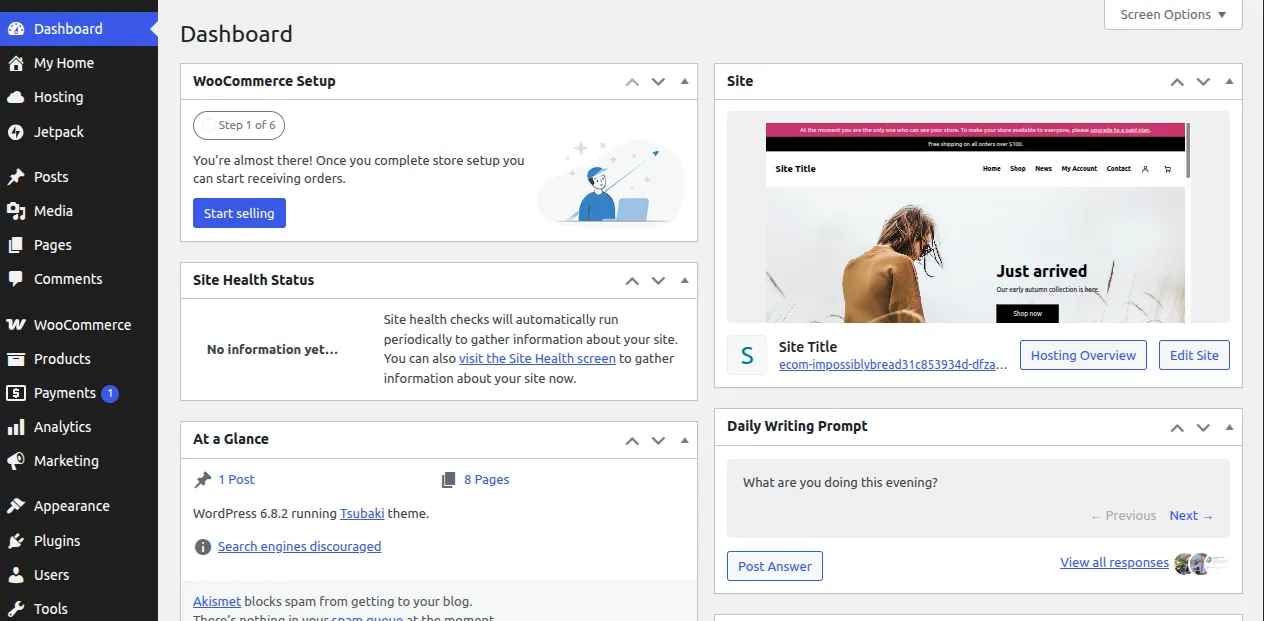Click Next in the writing prompt navigation
Screen dimensions: 1264x621
point(1185,515)
